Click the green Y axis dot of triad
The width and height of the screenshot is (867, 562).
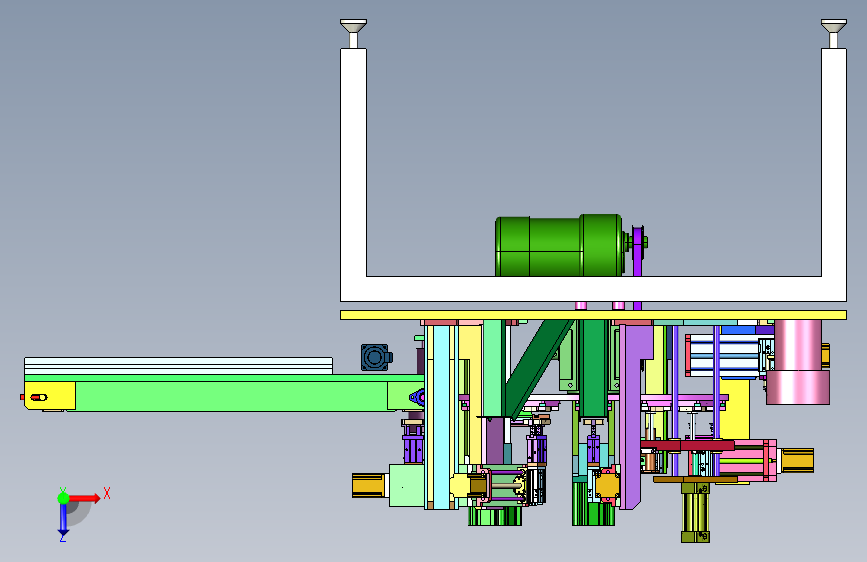point(63,498)
